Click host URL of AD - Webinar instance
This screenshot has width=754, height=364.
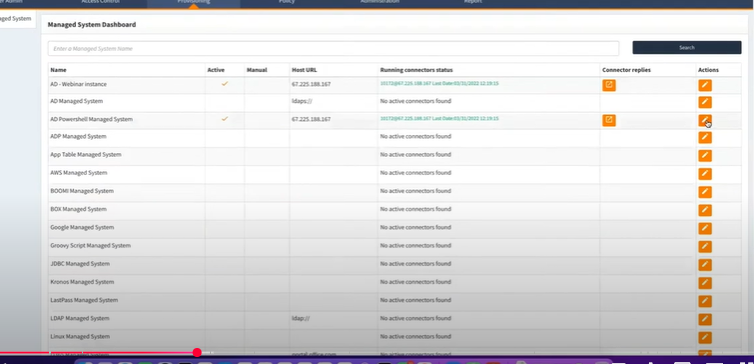click(311, 84)
